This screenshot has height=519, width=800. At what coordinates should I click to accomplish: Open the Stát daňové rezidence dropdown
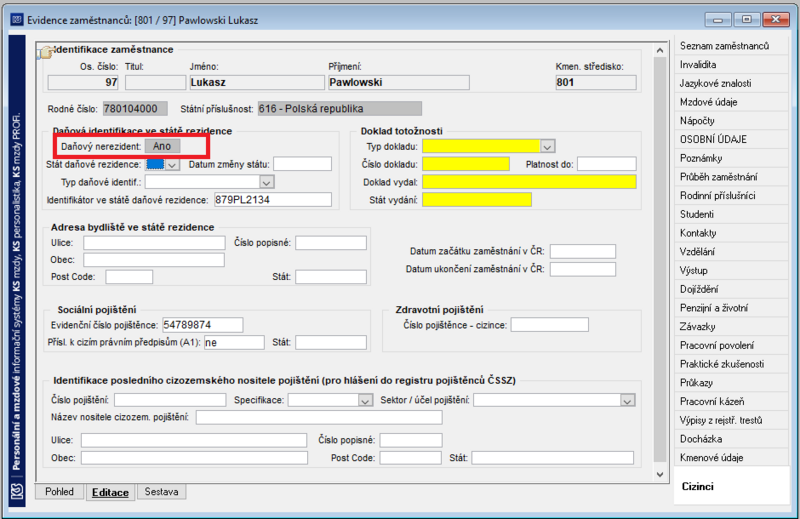click(x=172, y=165)
